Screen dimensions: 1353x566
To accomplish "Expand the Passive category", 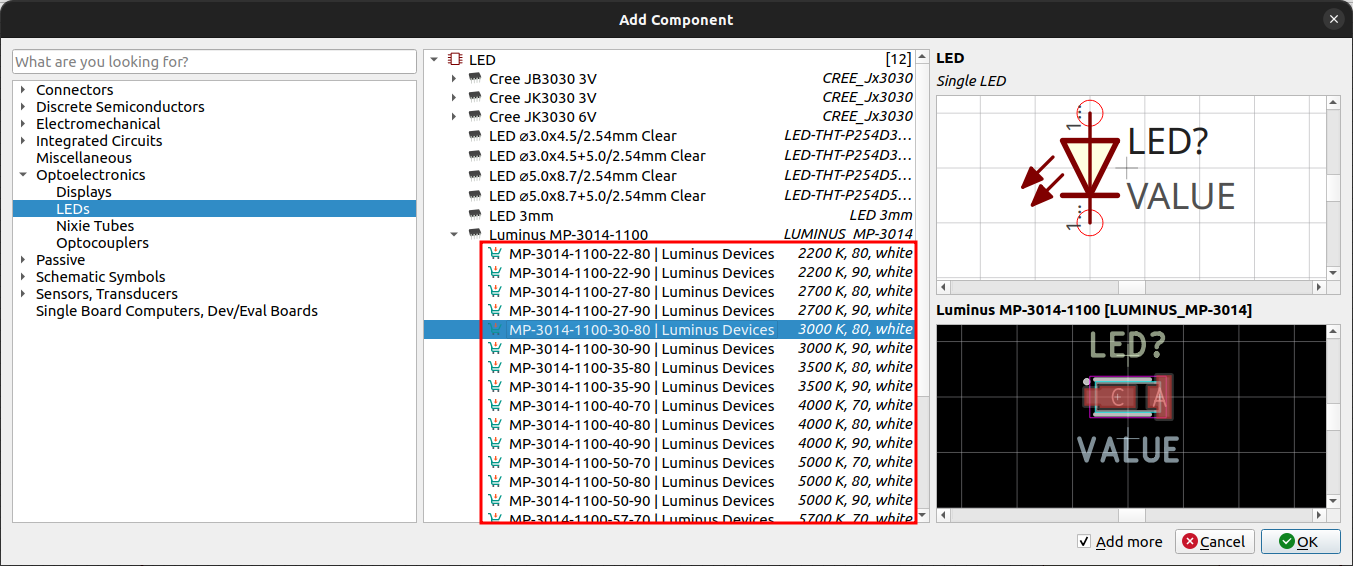I will pos(23,260).
